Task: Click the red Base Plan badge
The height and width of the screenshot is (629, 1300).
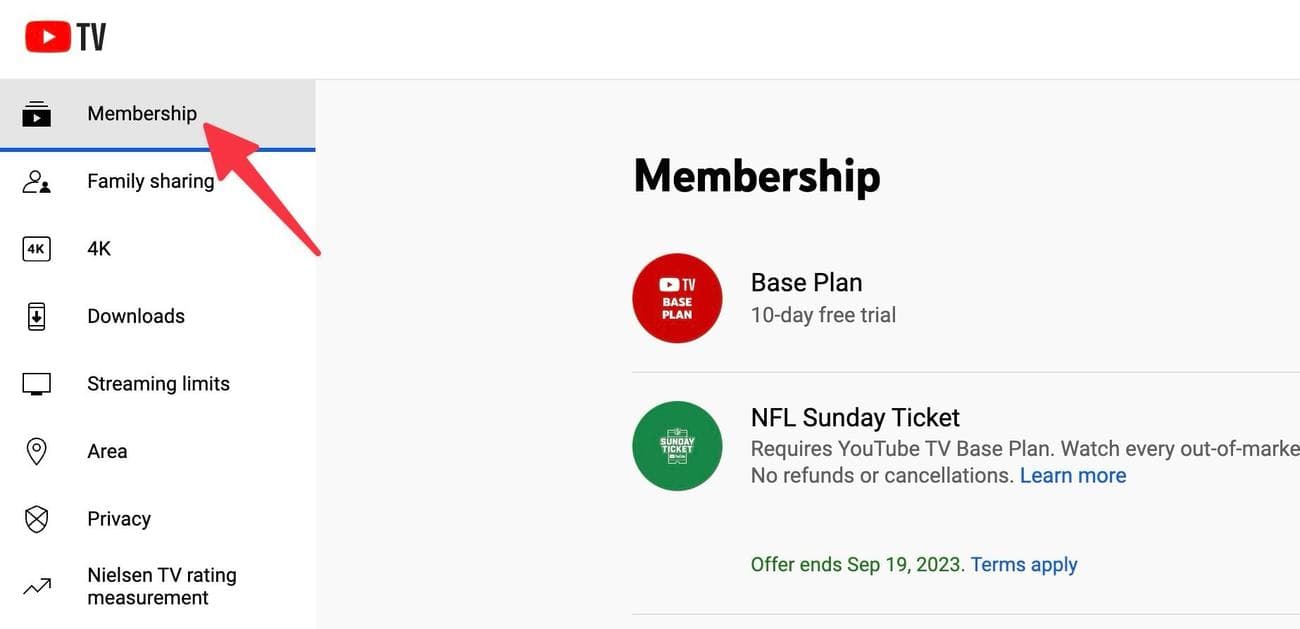Action: pyautogui.click(x=677, y=298)
